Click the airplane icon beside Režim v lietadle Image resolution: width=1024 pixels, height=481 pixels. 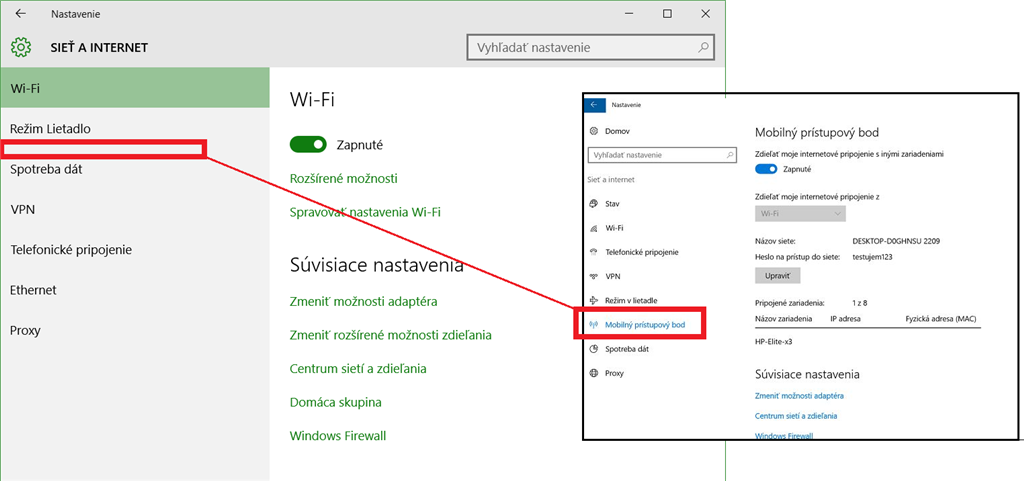pos(594,300)
